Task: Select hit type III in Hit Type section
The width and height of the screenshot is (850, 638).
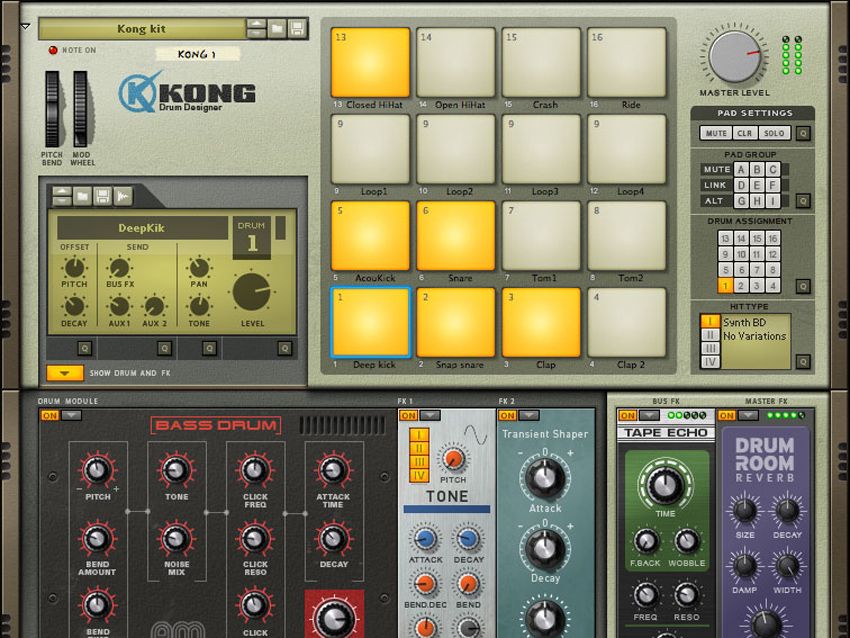Action: point(710,349)
